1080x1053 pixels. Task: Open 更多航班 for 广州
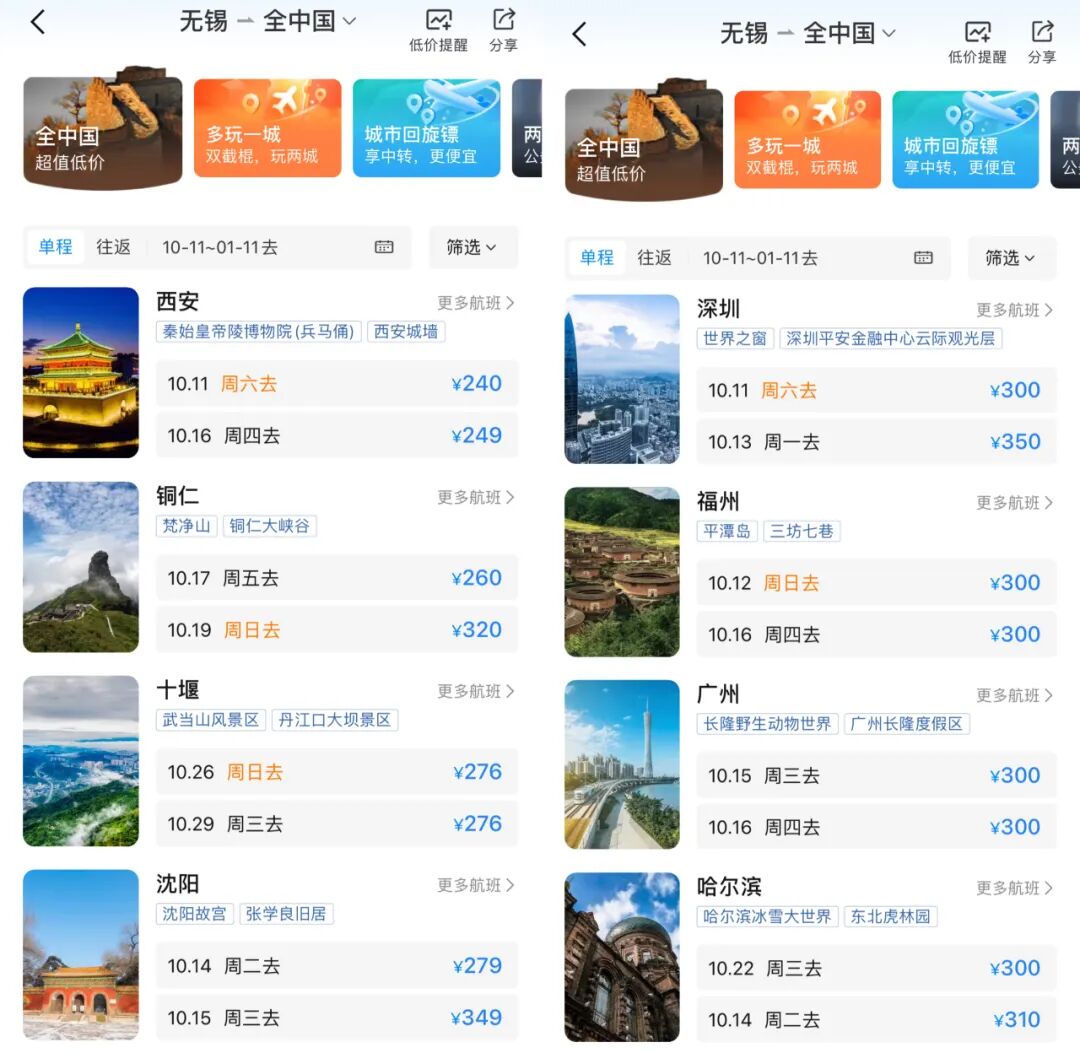[1014, 695]
